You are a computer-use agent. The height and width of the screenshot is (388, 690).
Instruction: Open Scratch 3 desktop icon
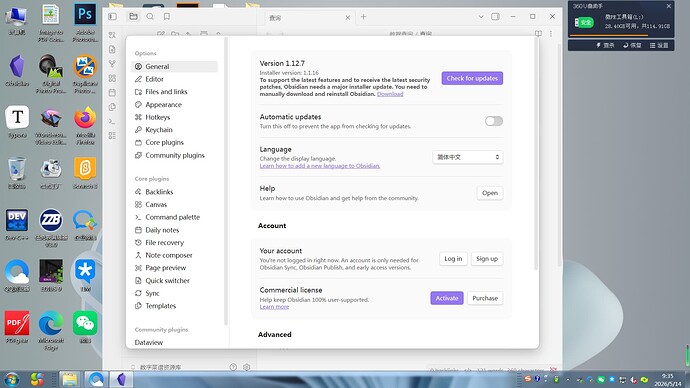(x=85, y=174)
